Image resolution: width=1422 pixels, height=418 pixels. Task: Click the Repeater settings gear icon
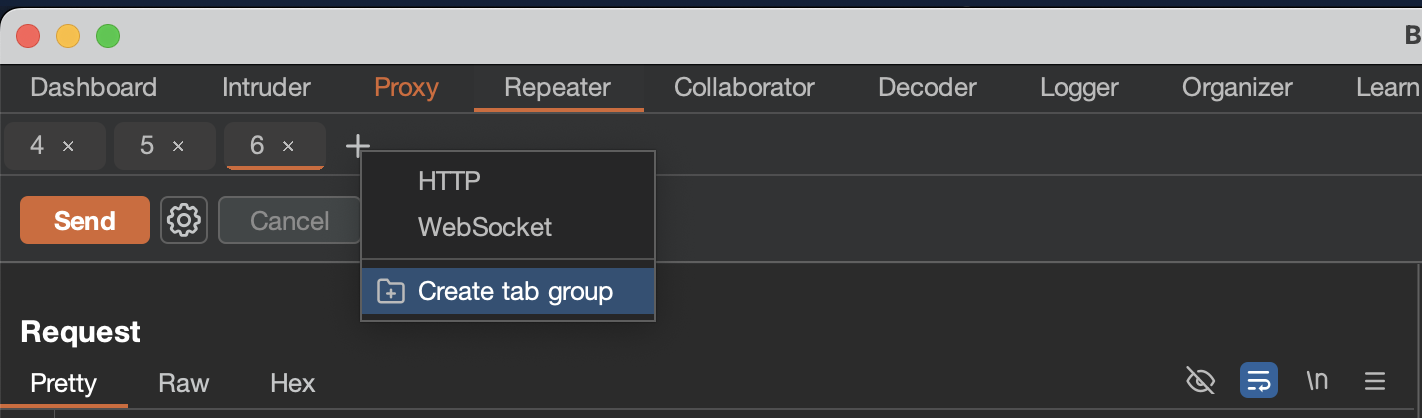tap(184, 220)
